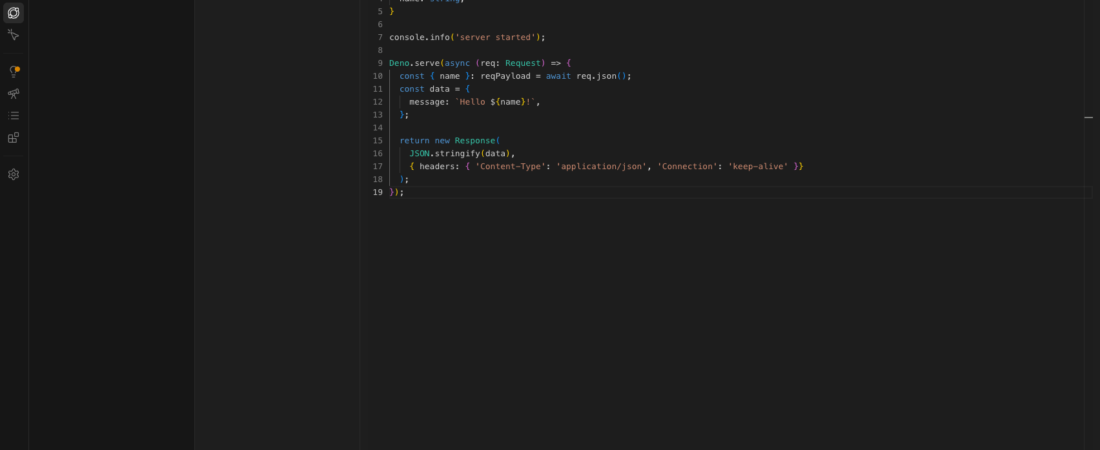Screen dimensions: 1100x450
Task: Click the headers 'Content-Type' line
Action: tap(606, 166)
